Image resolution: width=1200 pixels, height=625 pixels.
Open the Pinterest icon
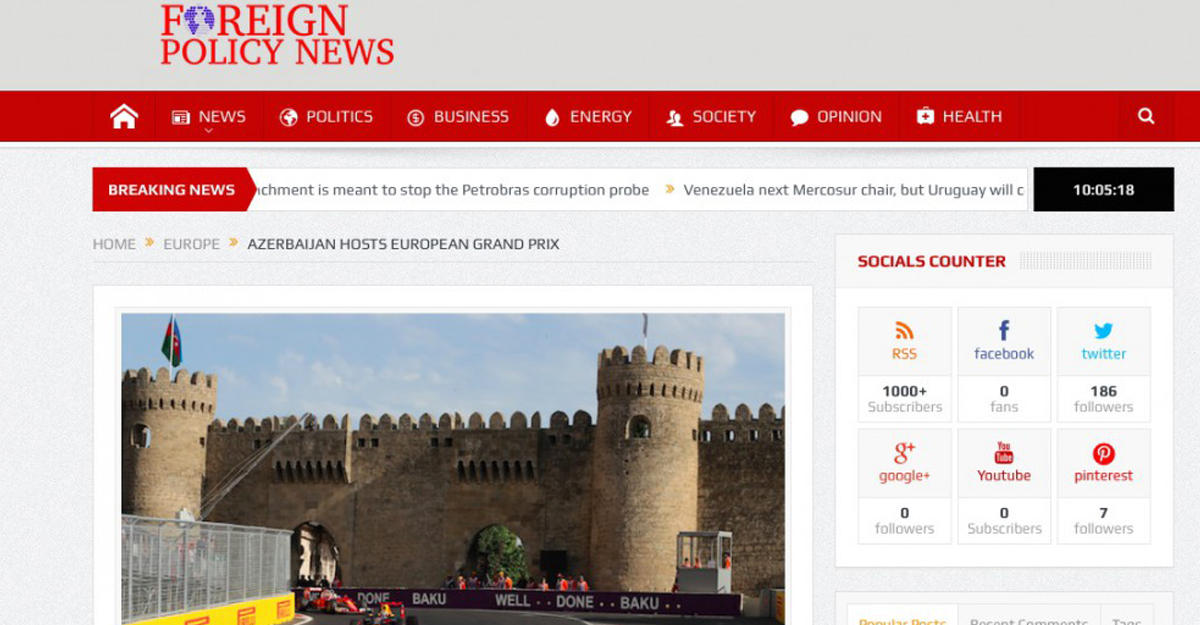pyautogui.click(x=1103, y=453)
